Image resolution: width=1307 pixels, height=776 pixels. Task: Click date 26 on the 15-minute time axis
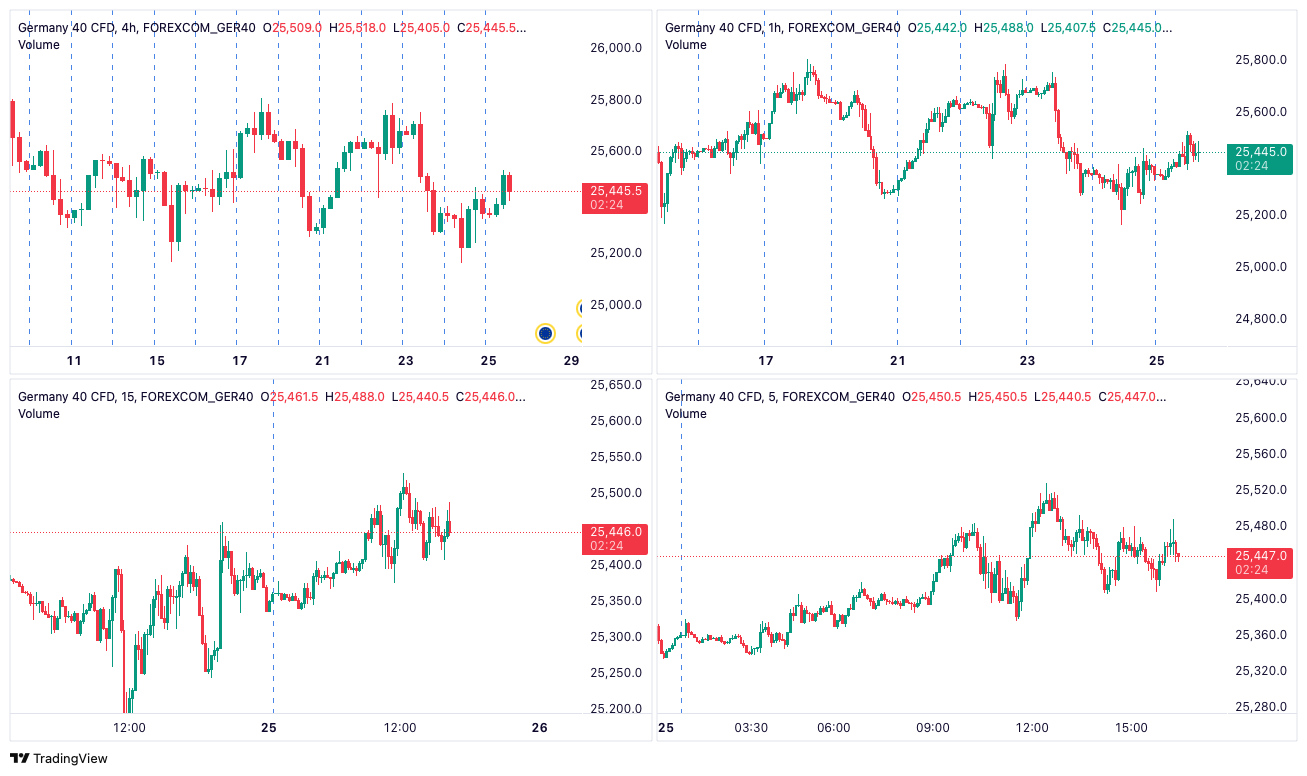(x=540, y=728)
